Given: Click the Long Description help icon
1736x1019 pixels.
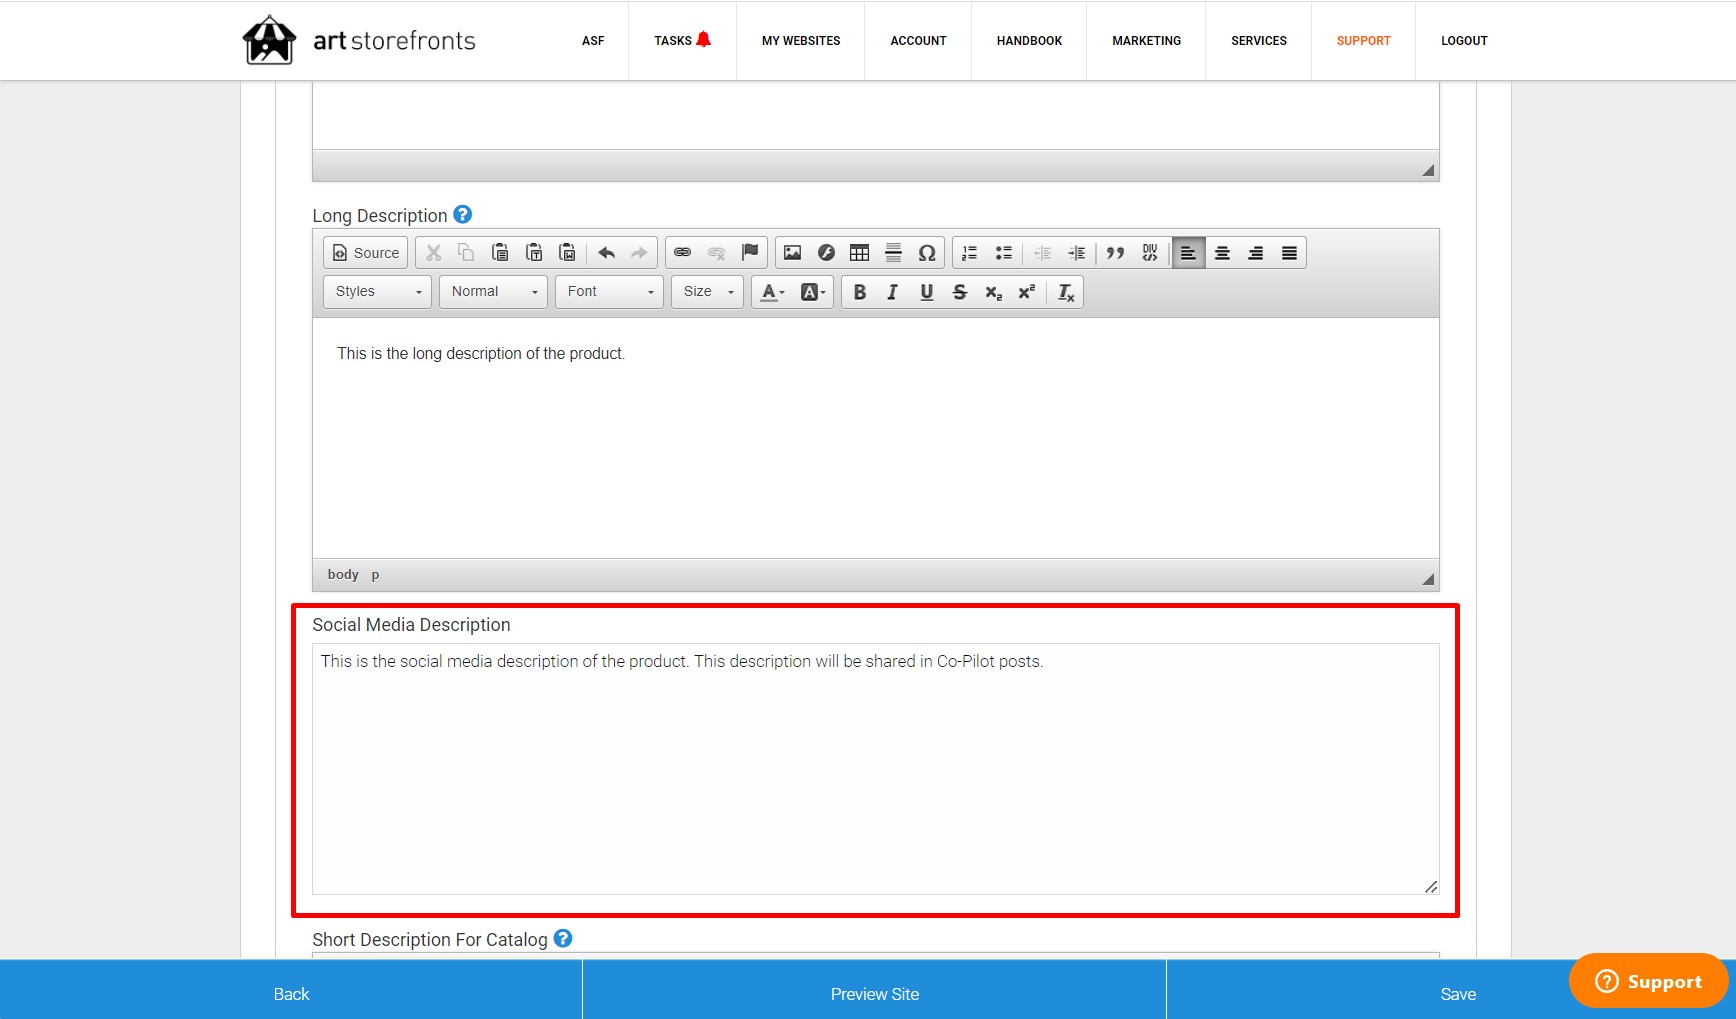Looking at the screenshot, I should [x=462, y=214].
